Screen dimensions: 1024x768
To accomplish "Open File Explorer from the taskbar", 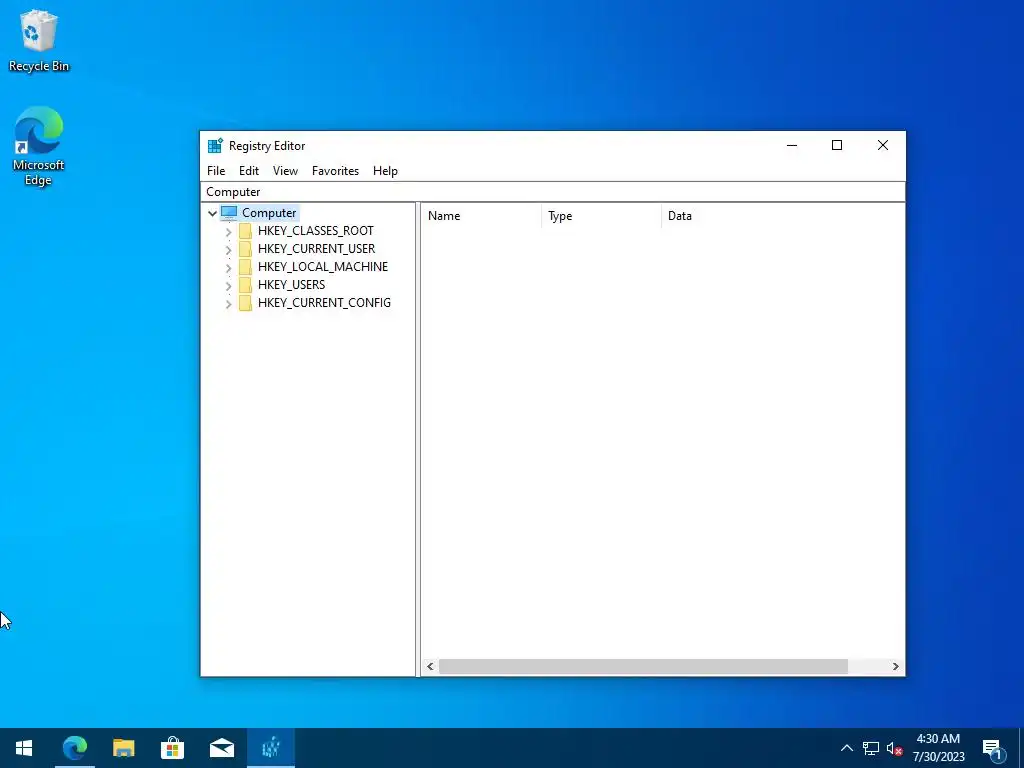I will pos(123,748).
